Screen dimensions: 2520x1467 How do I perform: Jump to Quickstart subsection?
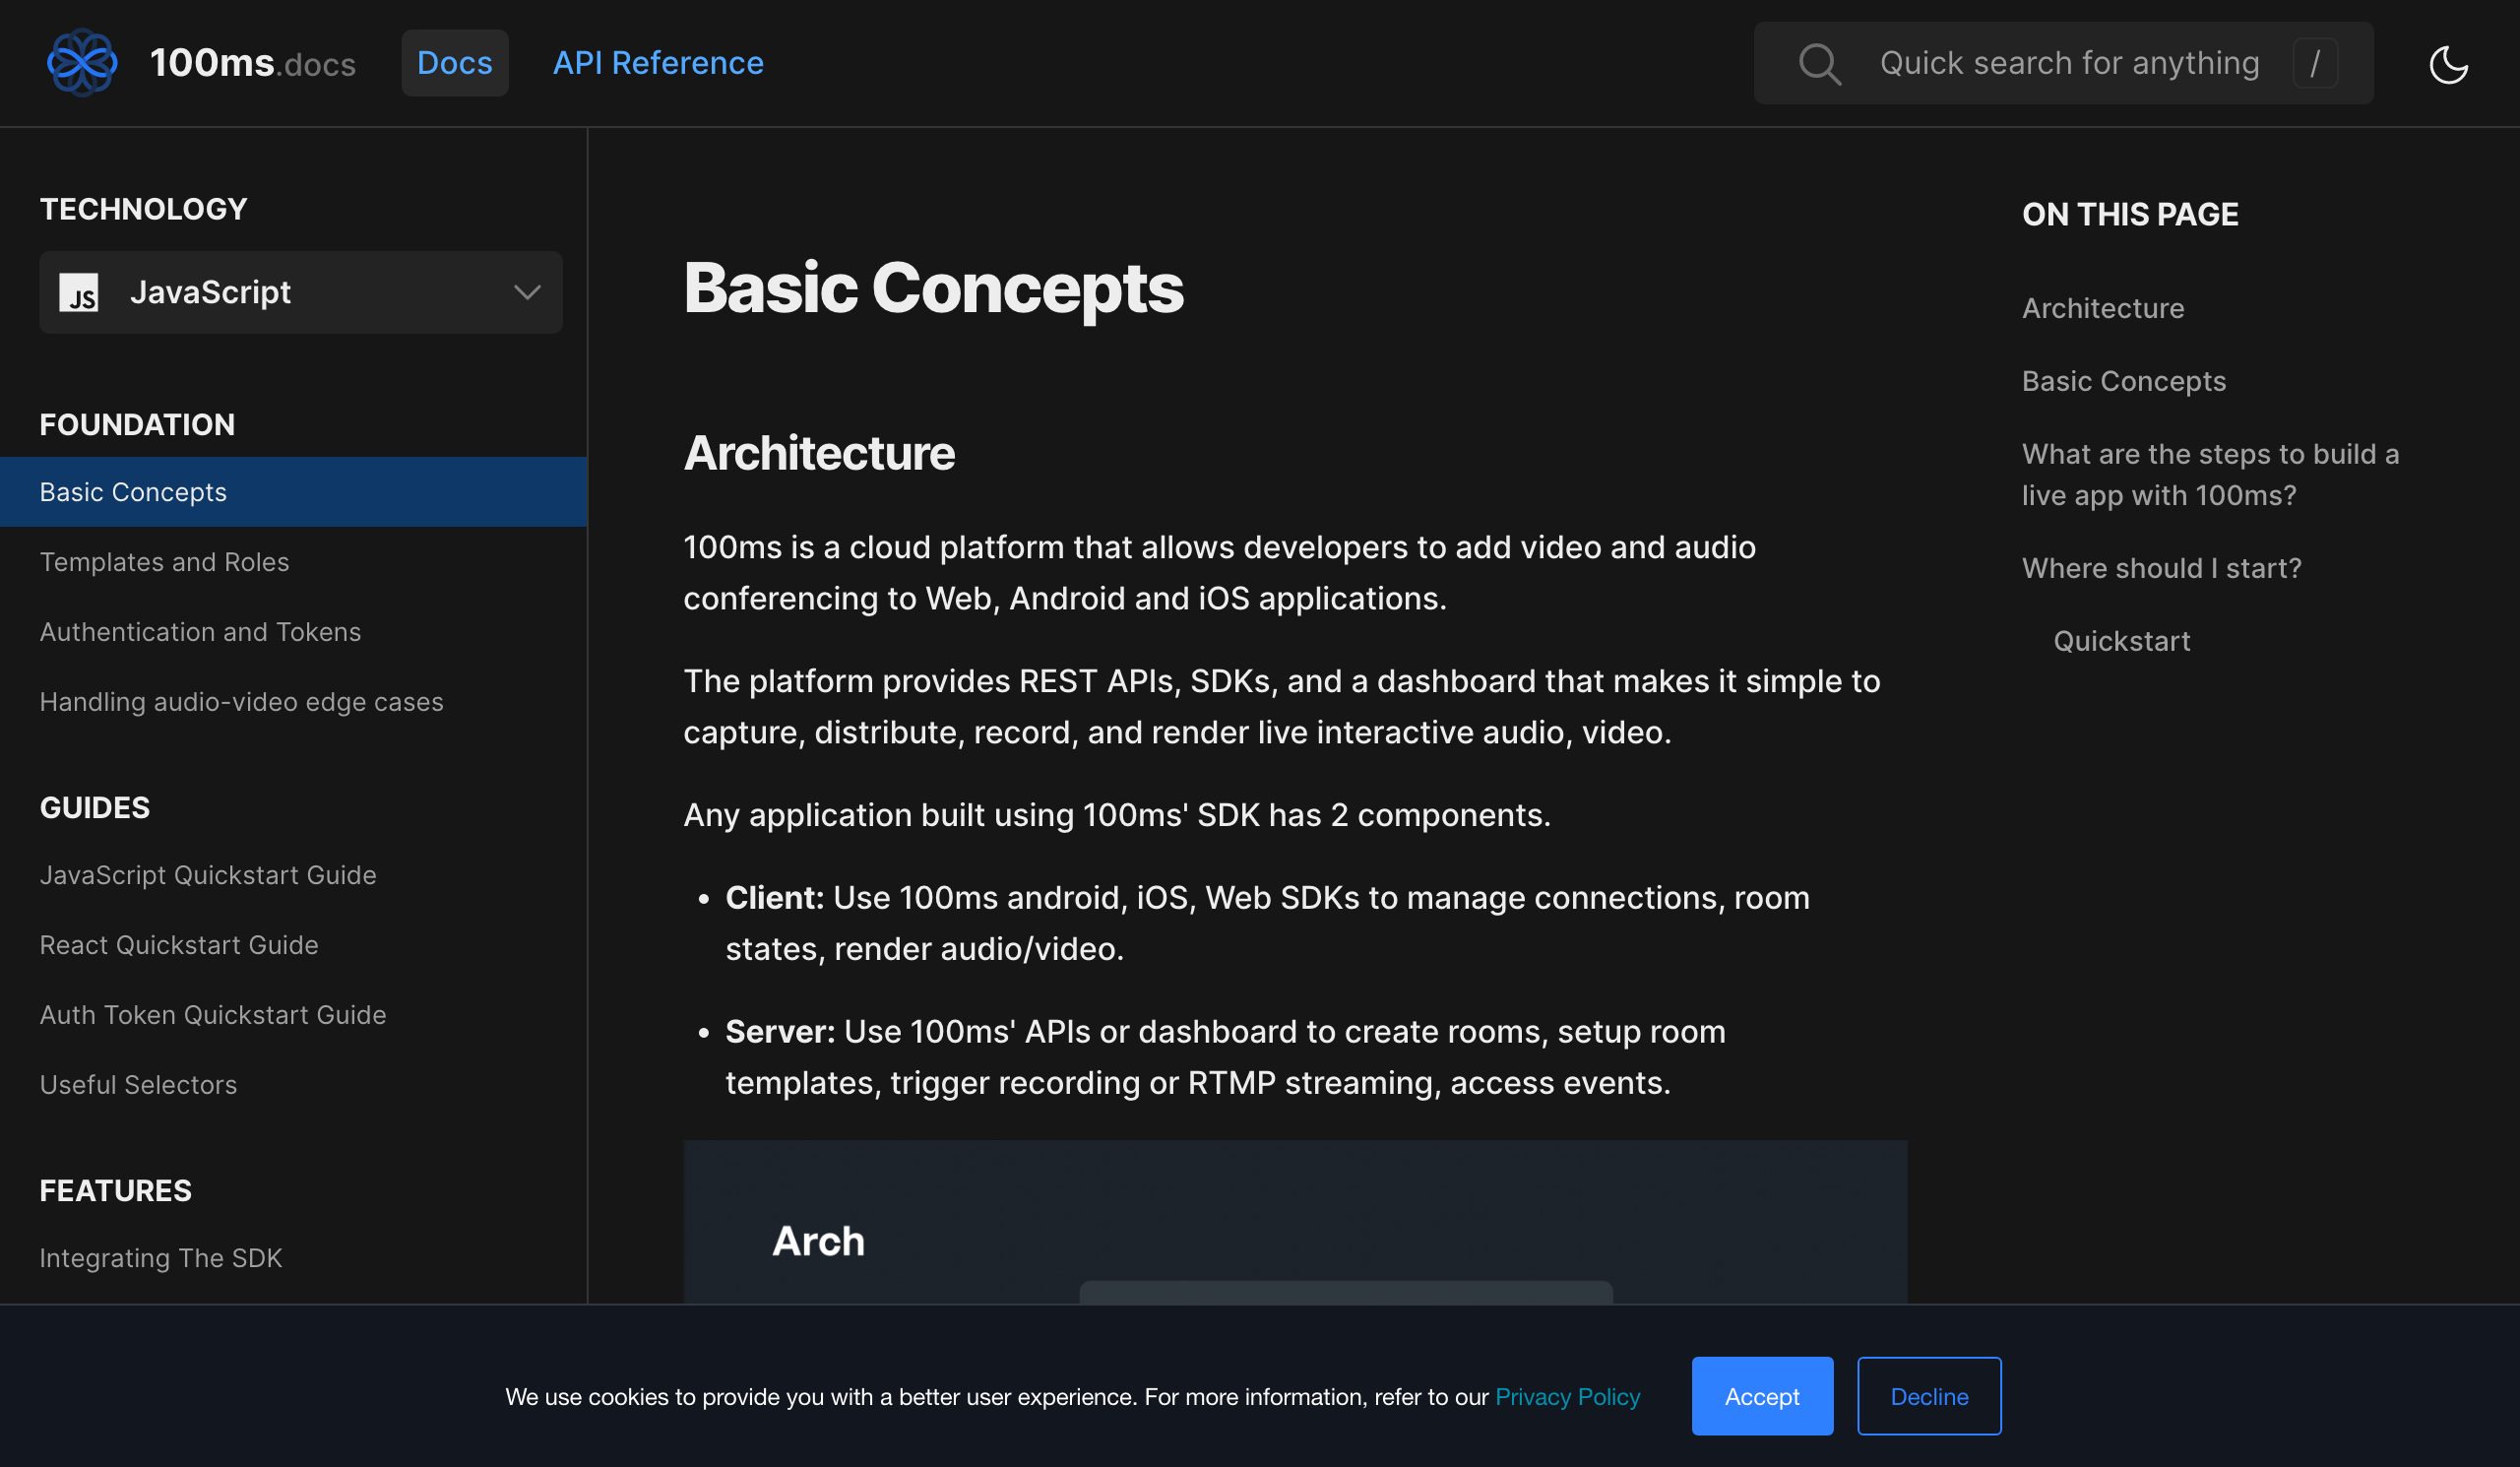(x=2121, y=641)
